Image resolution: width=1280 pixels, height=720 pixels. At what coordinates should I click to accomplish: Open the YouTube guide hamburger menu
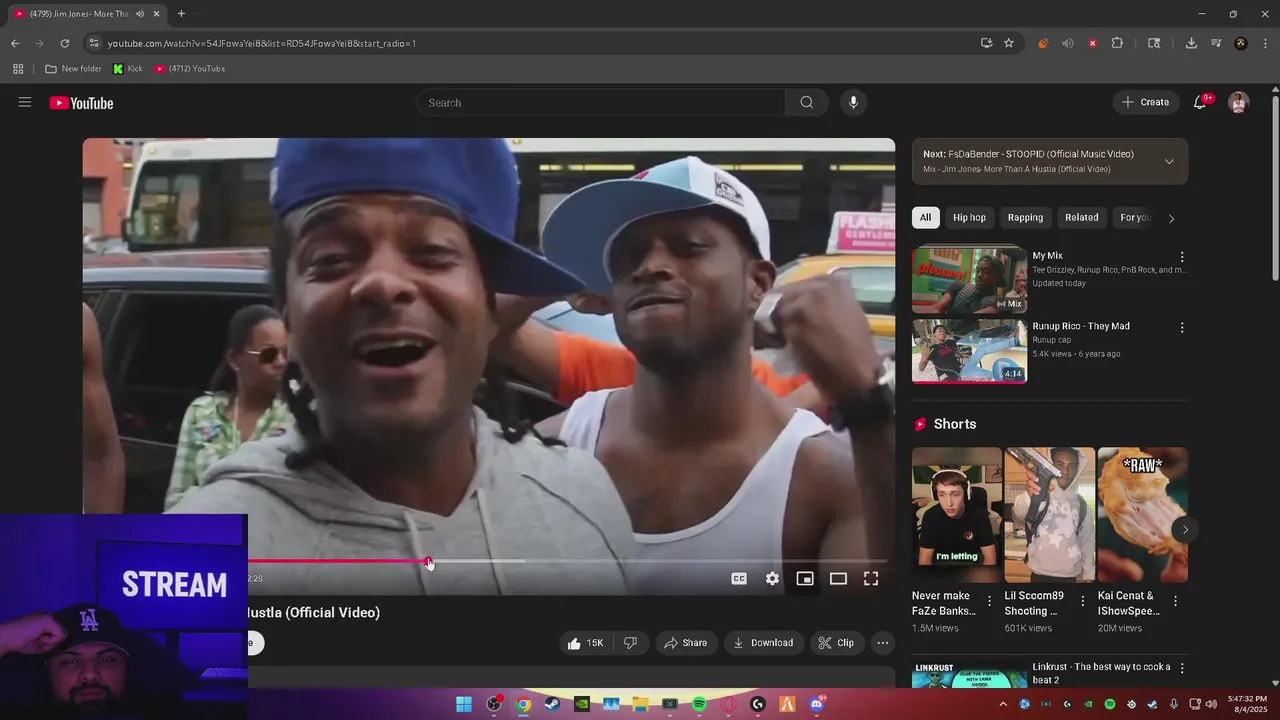click(25, 102)
